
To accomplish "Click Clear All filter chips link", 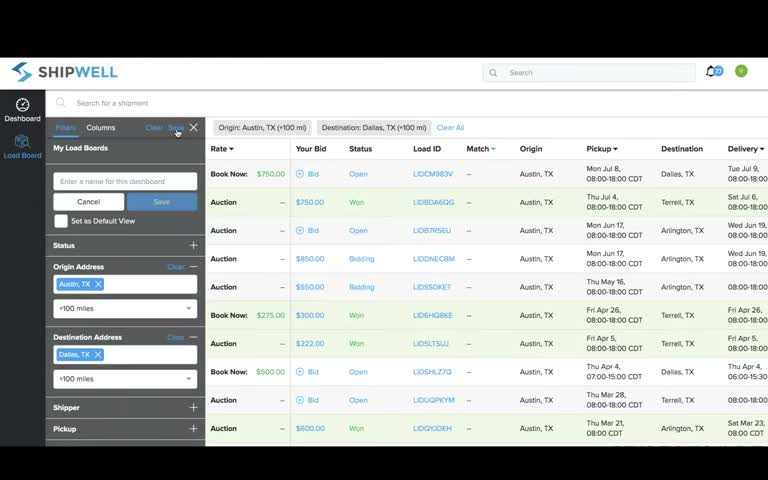I will pyautogui.click(x=450, y=127).
